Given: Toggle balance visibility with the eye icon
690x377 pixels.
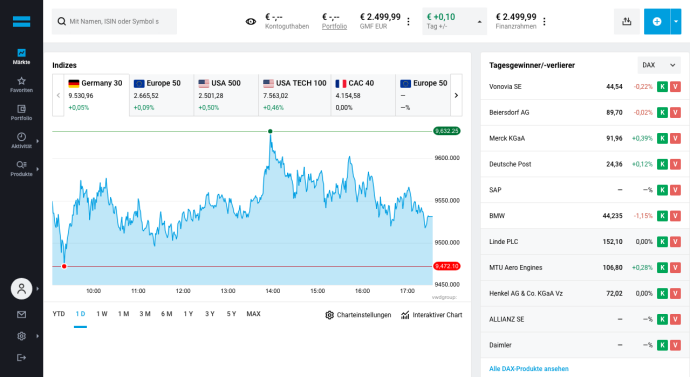Looking at the screenshot, I should tap(251, 21).
